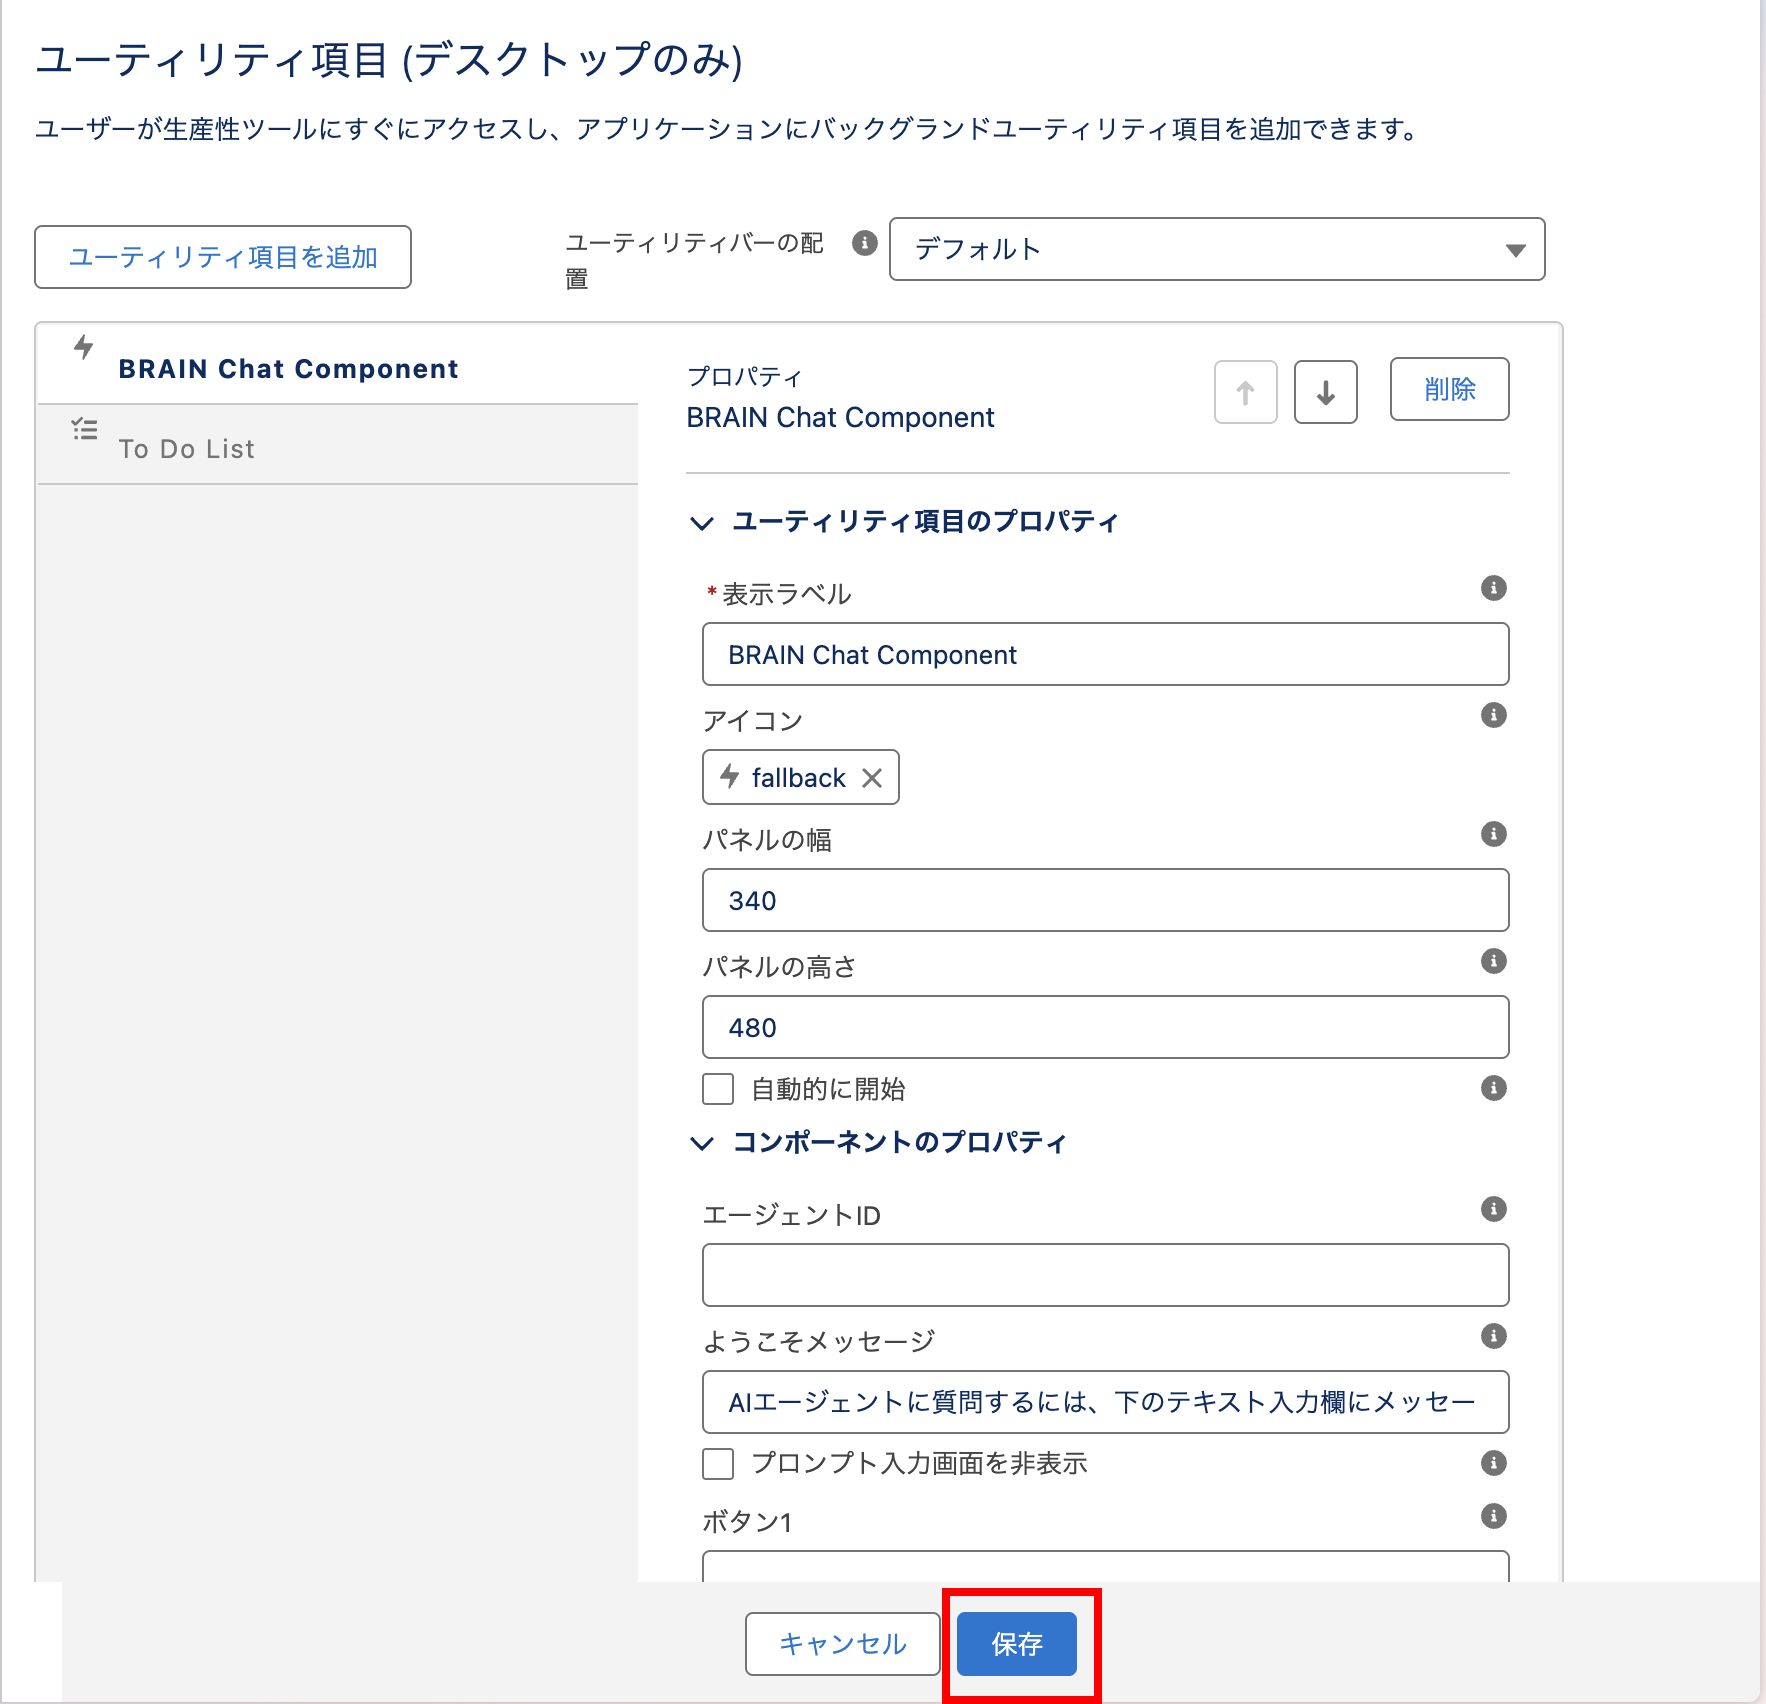Click the move down arrow button
Image resolution: width=1766 pixels, height=1704 pixels.
point(1325,392)
